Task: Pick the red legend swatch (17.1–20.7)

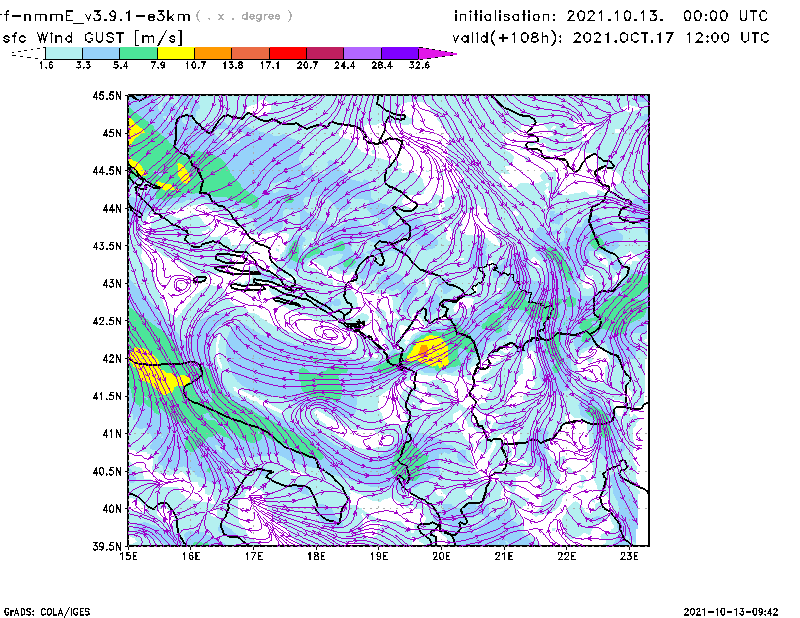Action: (288, 53)
